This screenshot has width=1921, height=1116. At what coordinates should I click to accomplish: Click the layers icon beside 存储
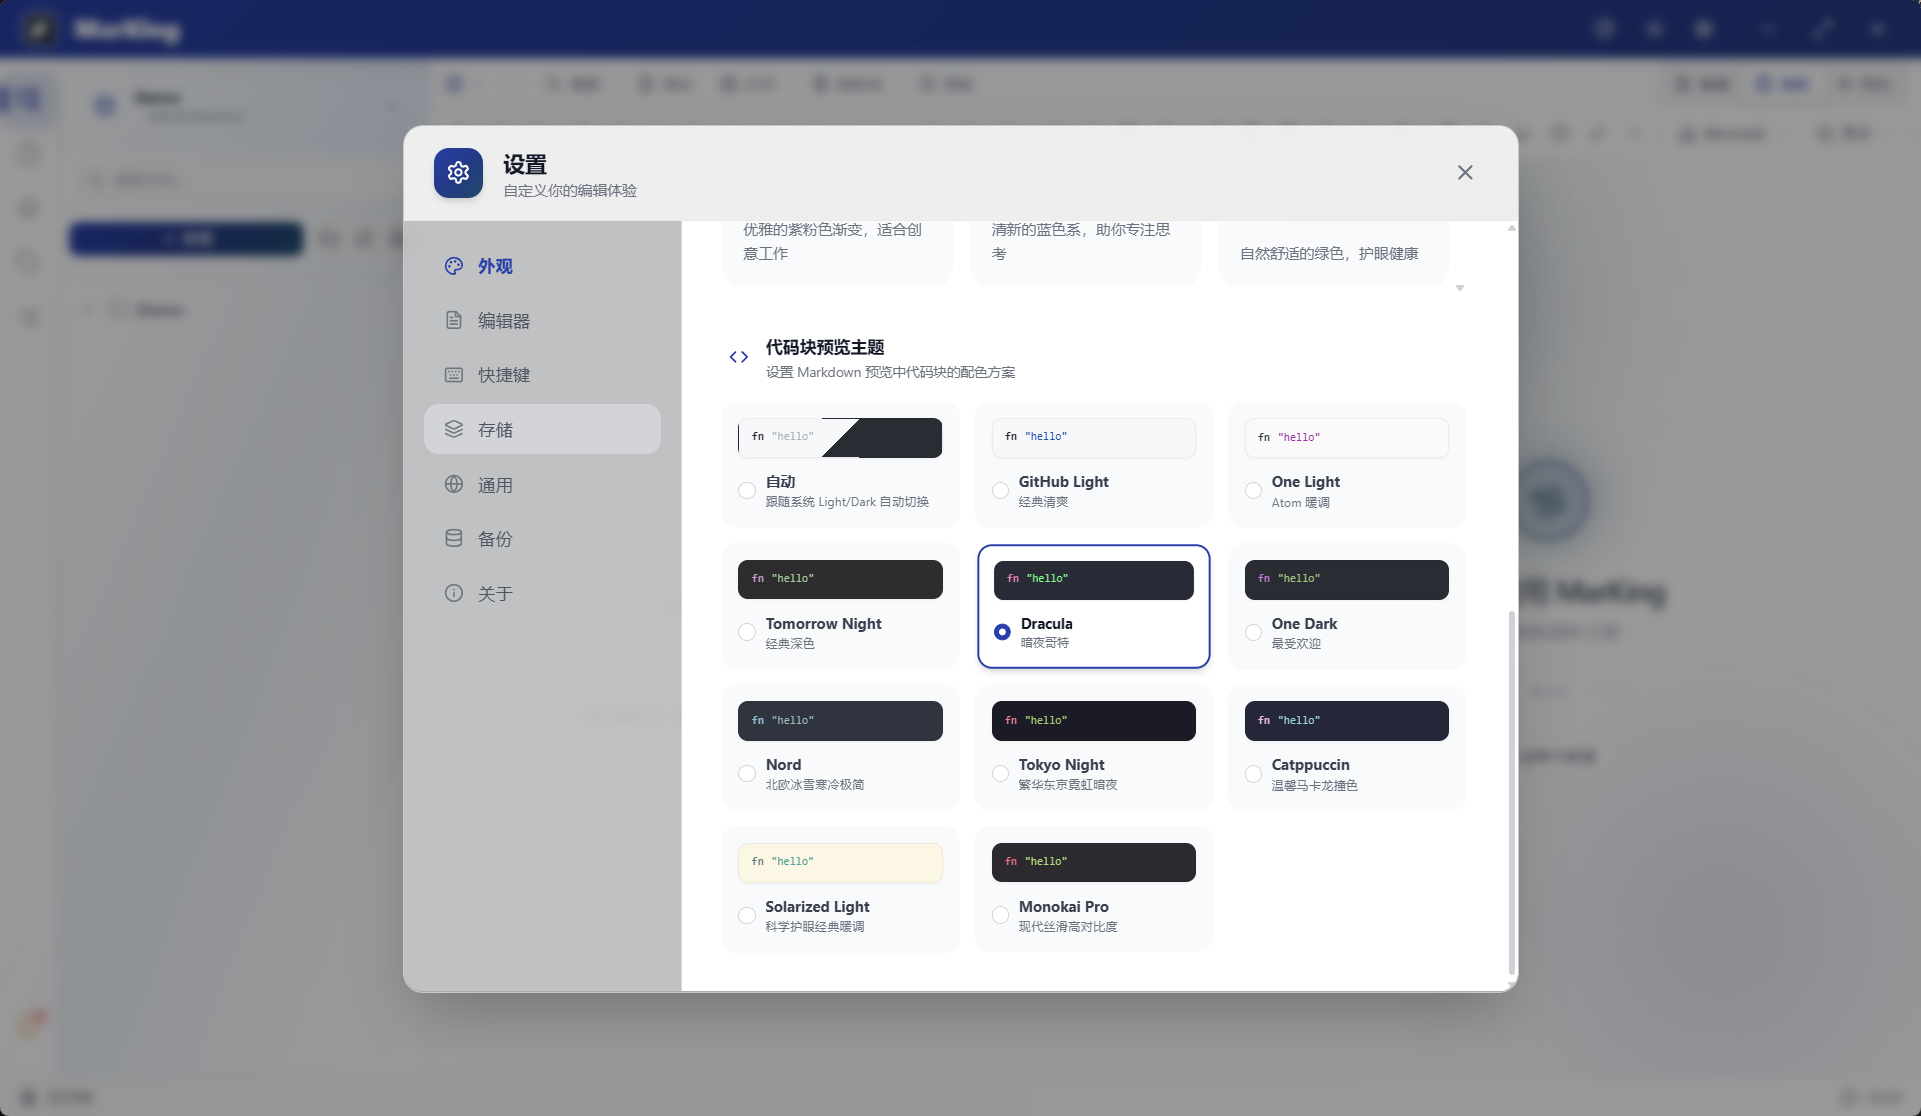click(454, 429)
